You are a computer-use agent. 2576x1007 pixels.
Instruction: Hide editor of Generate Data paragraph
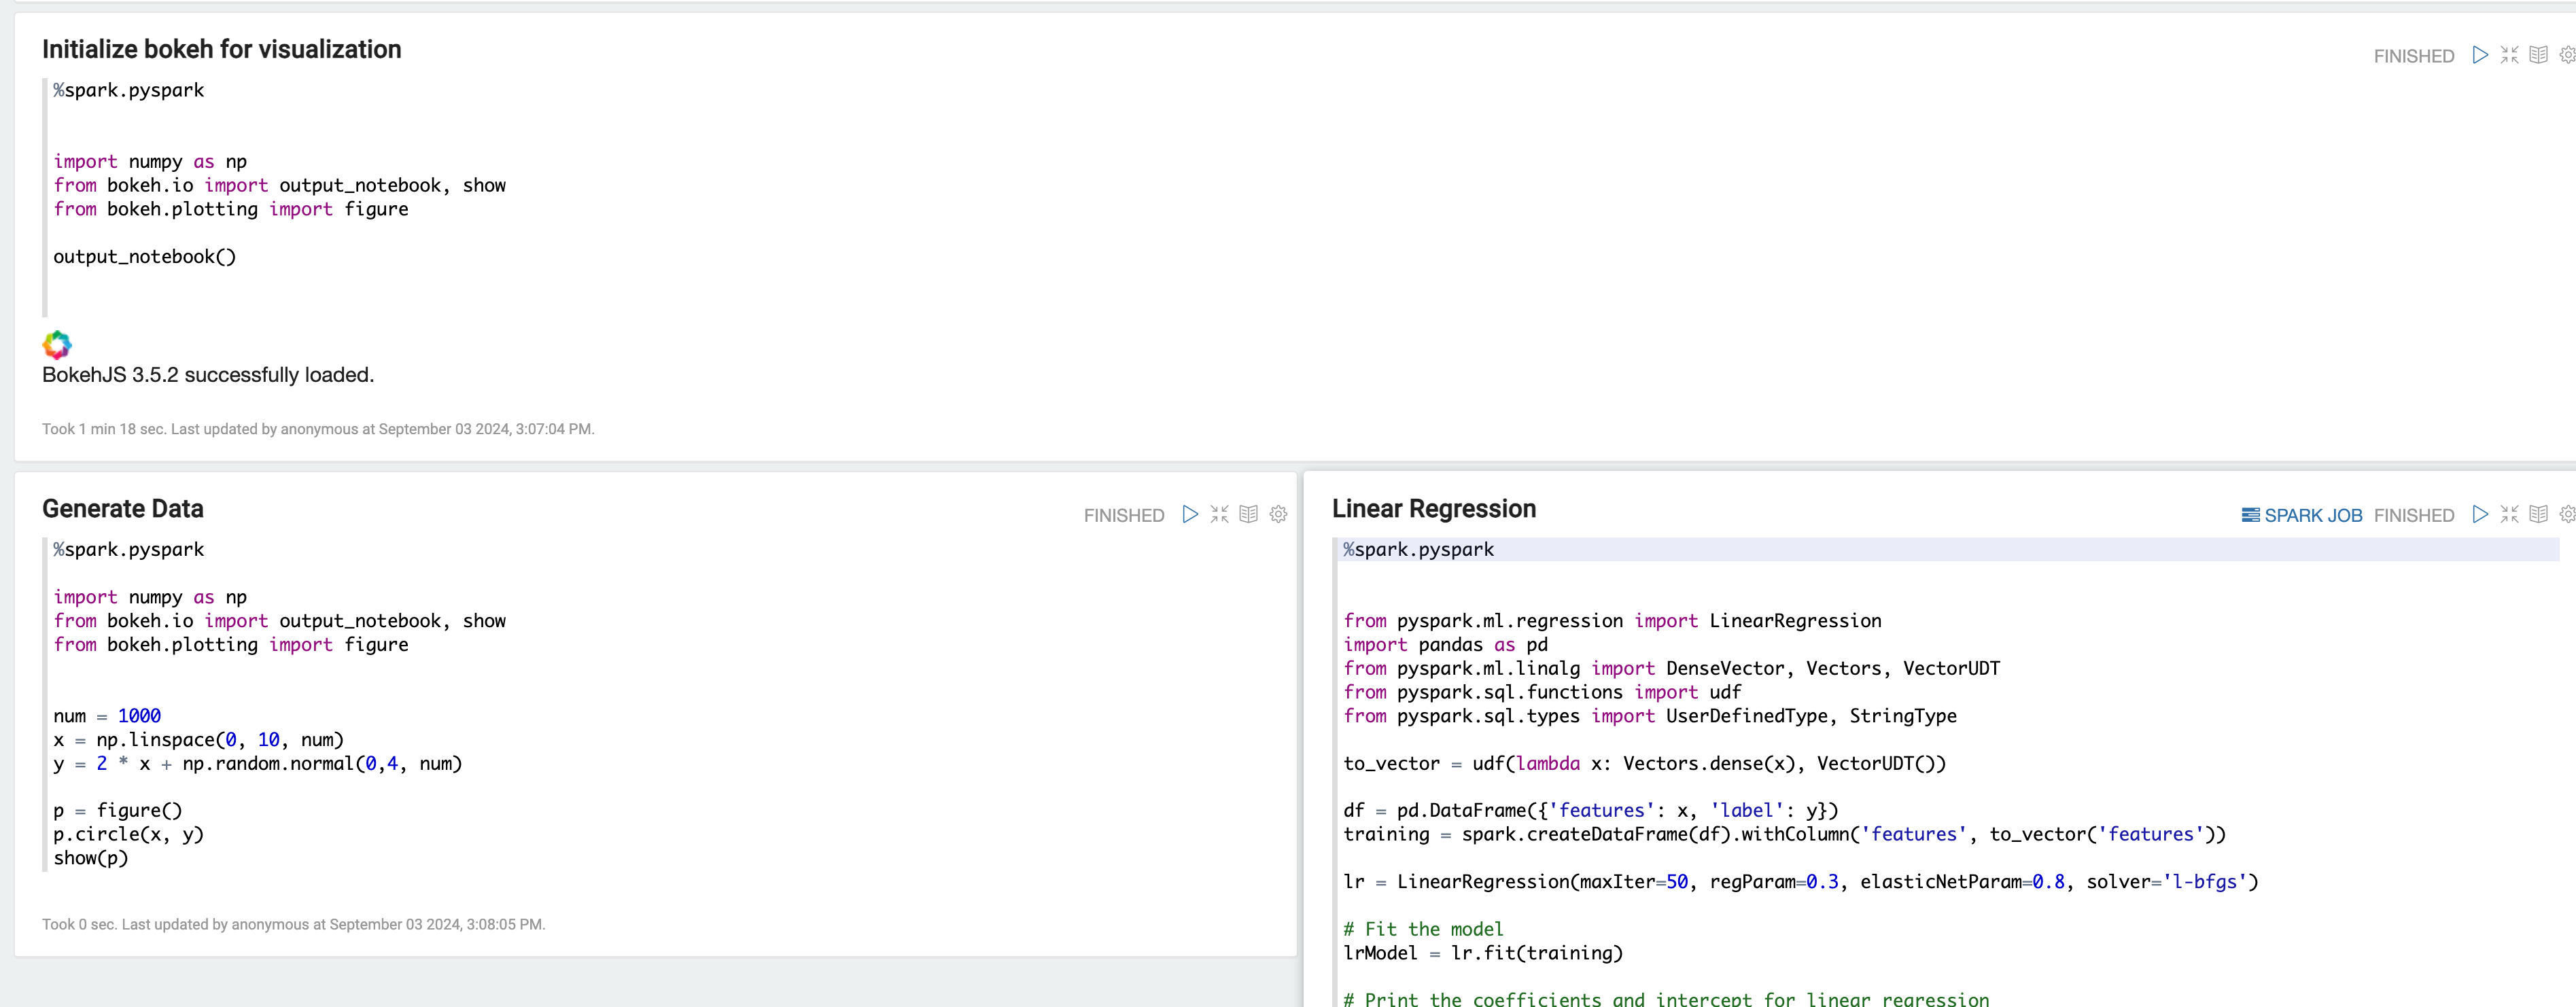[1219, 514]
